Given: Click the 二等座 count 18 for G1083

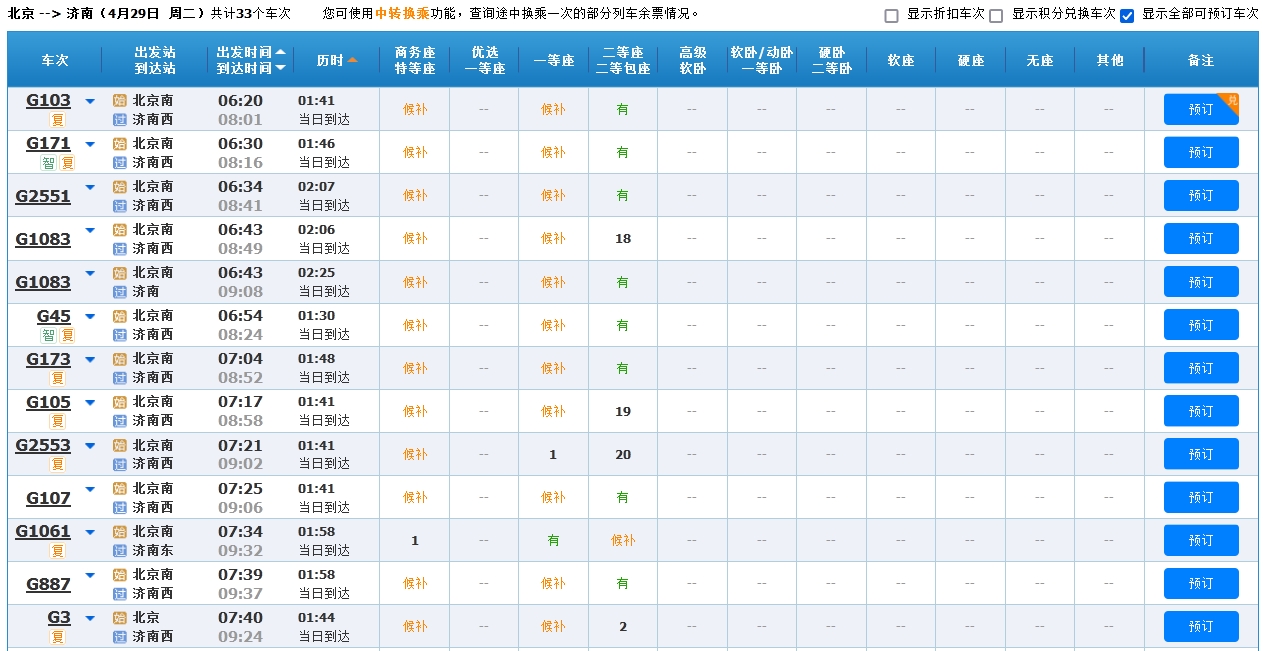Looking at the screenshot, I should [x=623, y=239].
